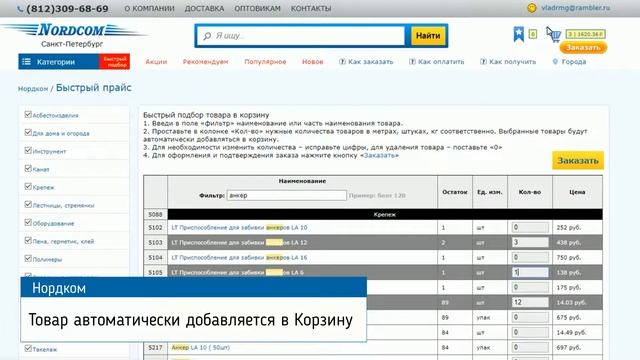Open КОНТАКТЫ in top menu

[x=311, y=8]
